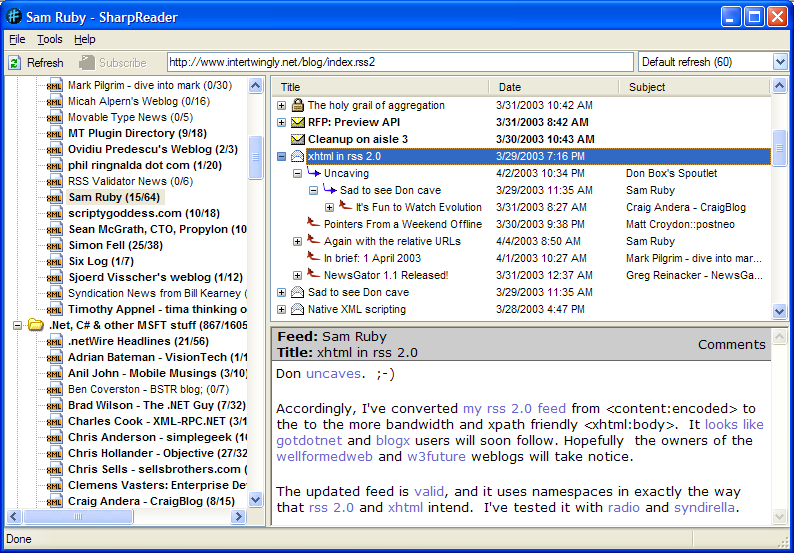
Task: Click the unread envelope icon of RFP: Preview API
Action: (298, 122)
